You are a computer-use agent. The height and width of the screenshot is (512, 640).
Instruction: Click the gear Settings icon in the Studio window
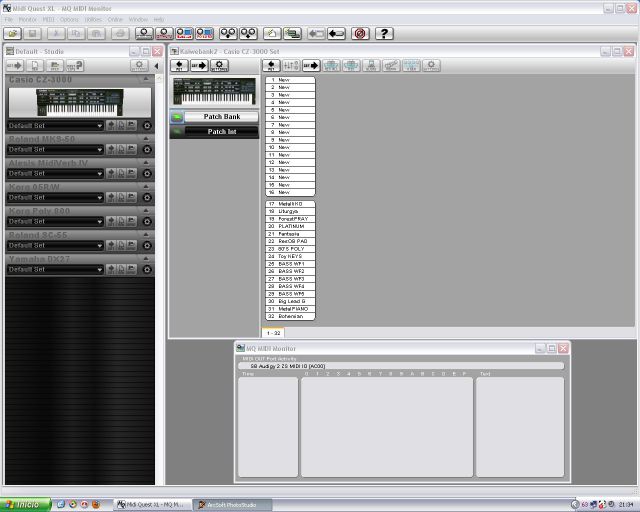pyautogui.click(x=139, y=65)
